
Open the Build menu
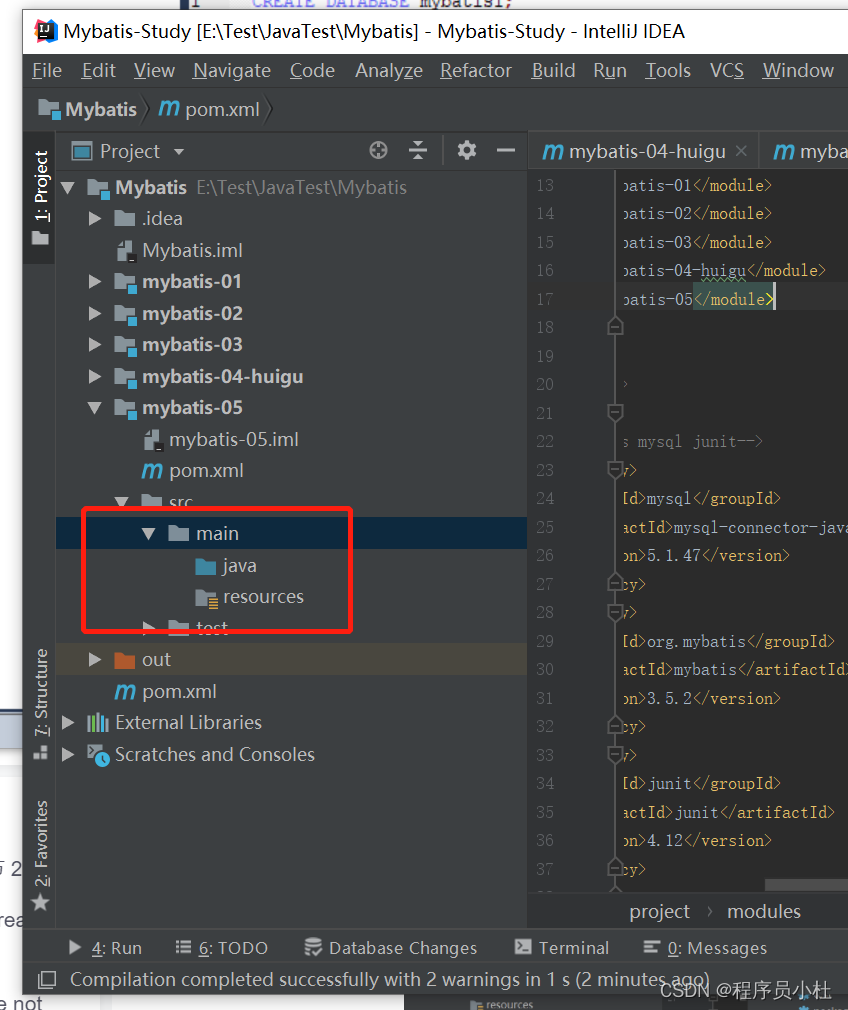click(x=553, y=70)
